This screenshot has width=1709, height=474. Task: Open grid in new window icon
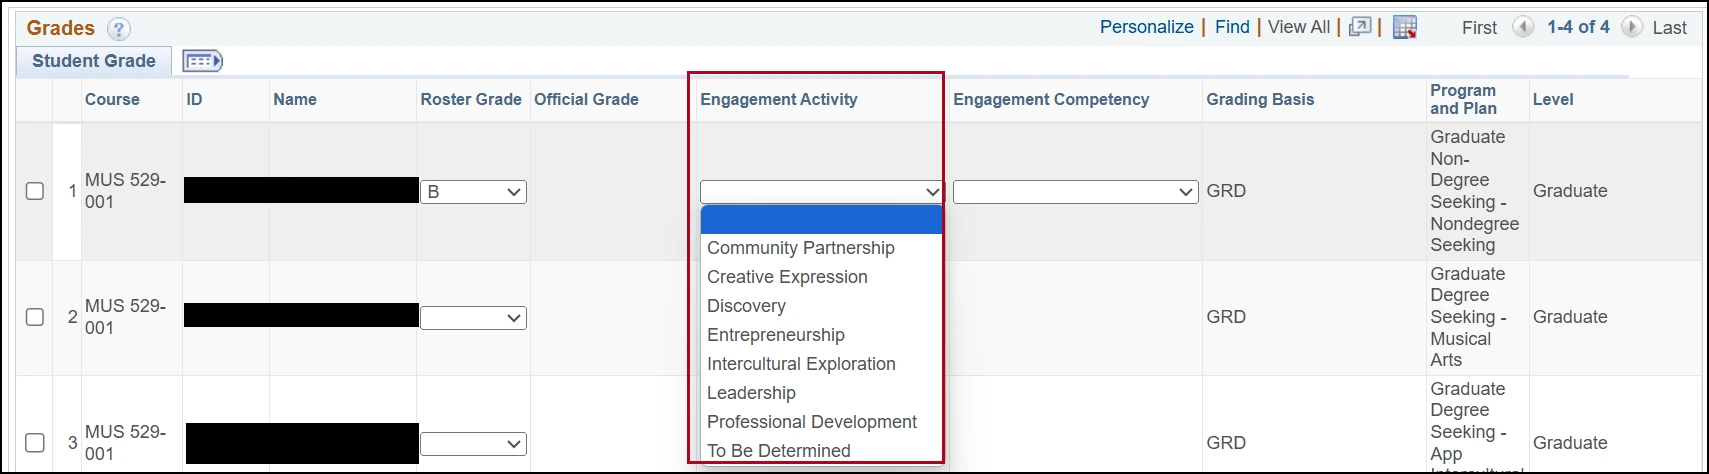1359,27
